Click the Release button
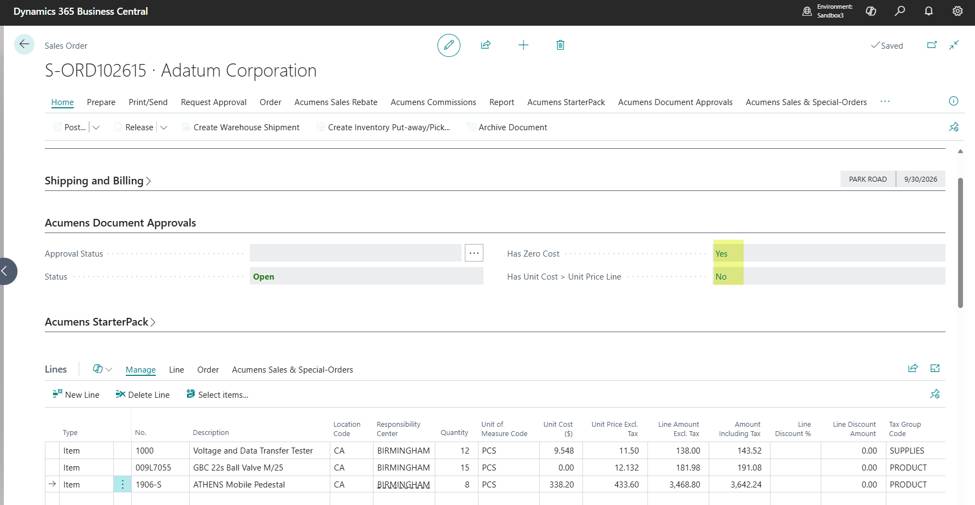The height and width of the screenshot is (505, 975). 133,127
